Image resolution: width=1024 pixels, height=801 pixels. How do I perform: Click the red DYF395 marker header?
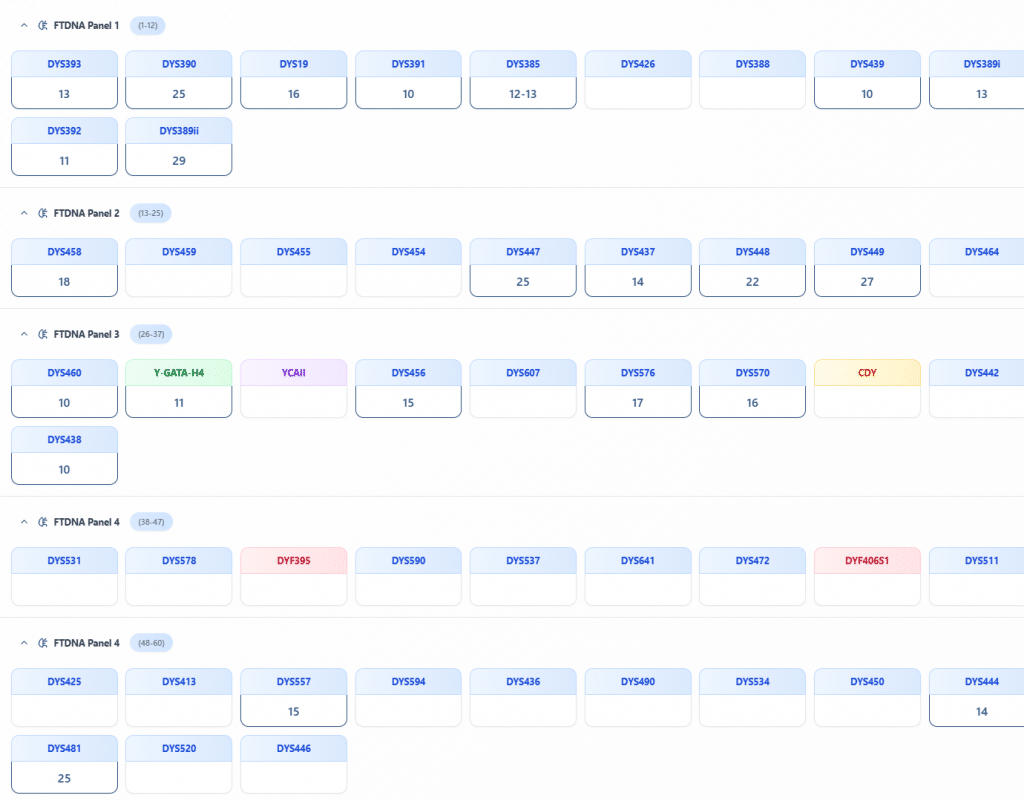293,561
